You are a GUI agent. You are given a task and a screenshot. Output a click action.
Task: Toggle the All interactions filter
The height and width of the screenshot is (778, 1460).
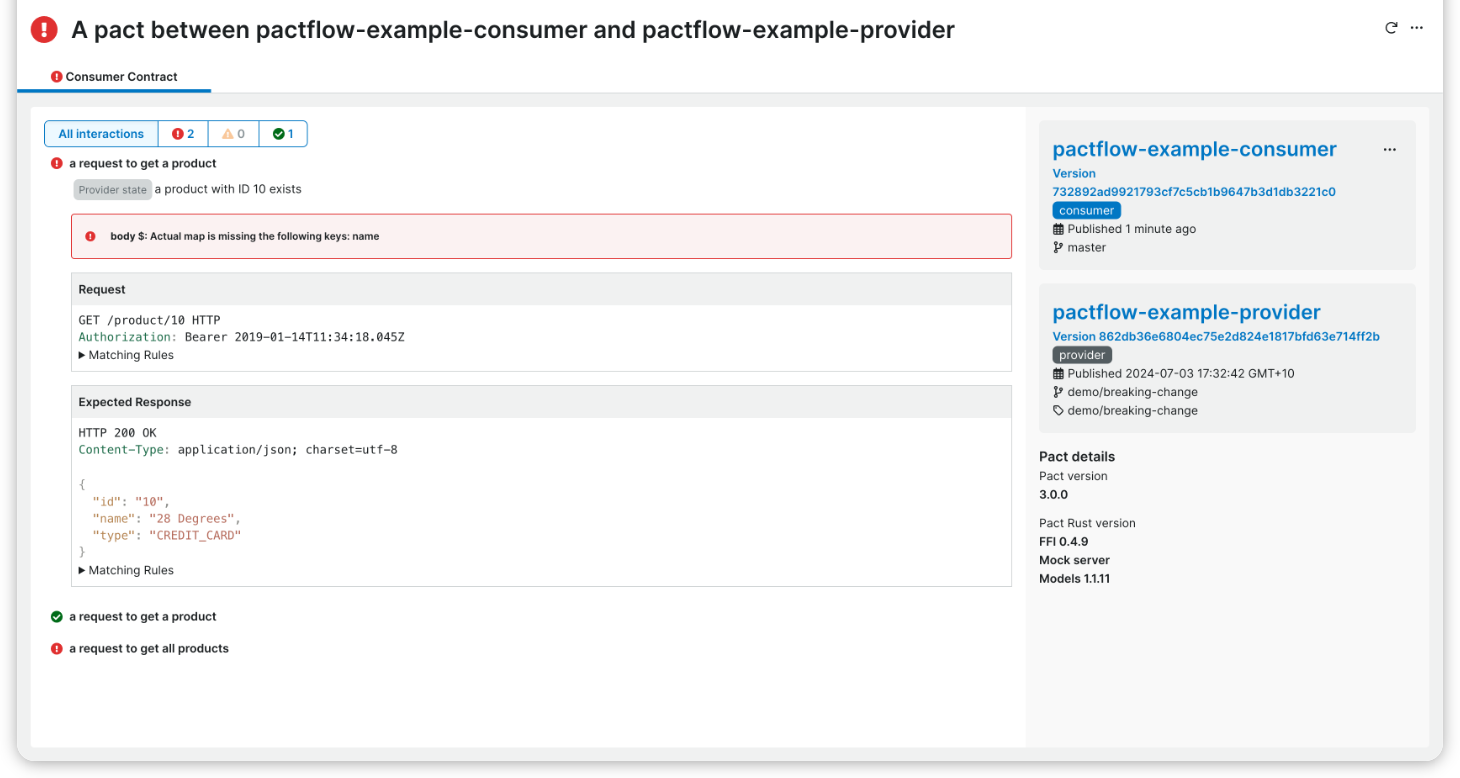tap(100, 133)
